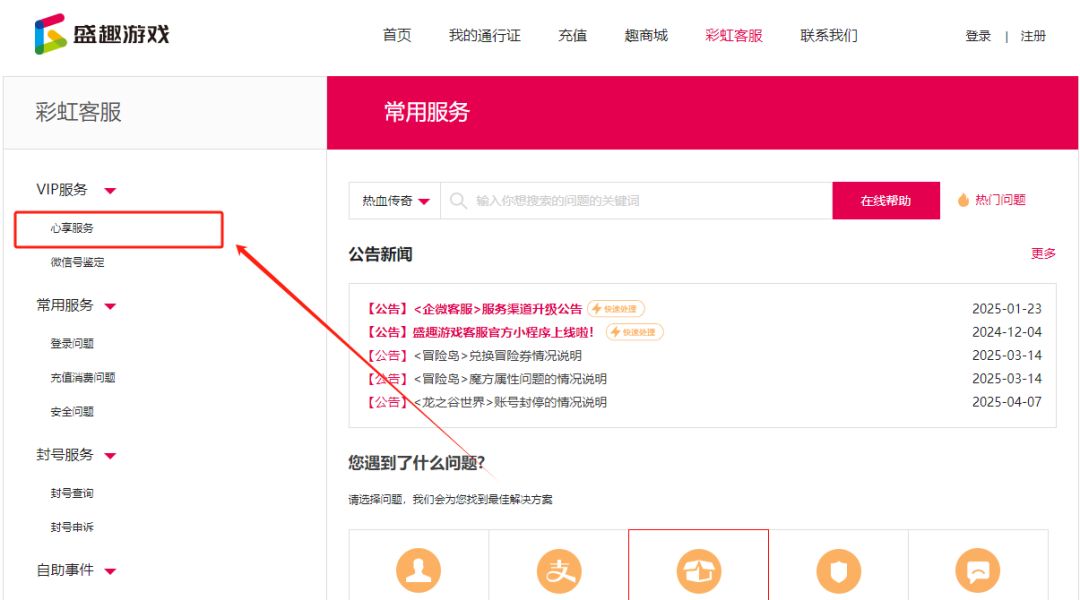Open 微信号鉴定 in sidebar
This screenshot has height=600, width=1080.
(x=77, y=262)
